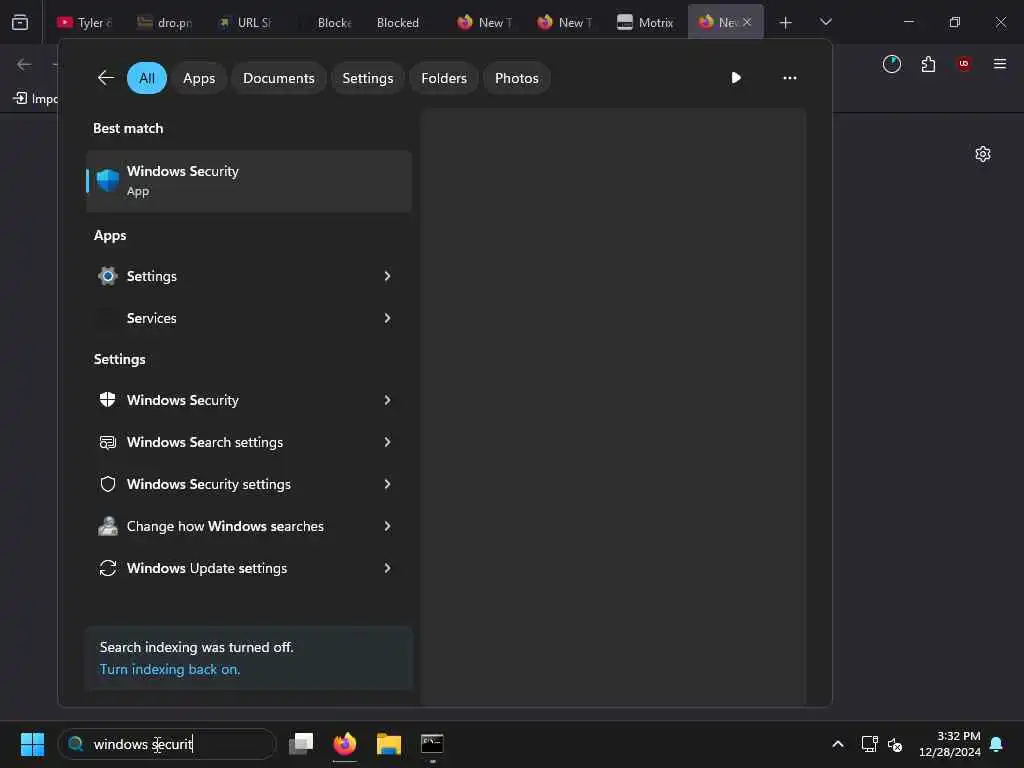Switch to the Documents filter
Screen dimensions: 1024x768
tap(278, 78)
